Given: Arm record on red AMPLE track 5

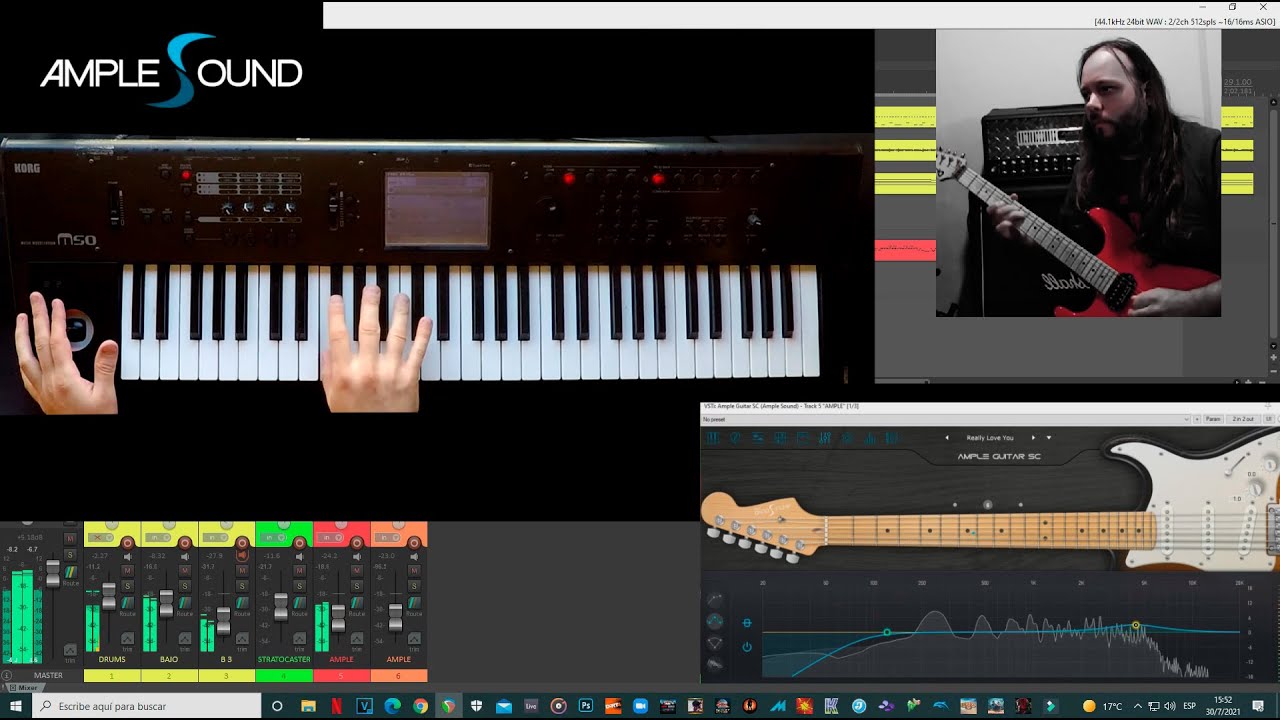Looking at the screenshot, I should pos(357,543).
